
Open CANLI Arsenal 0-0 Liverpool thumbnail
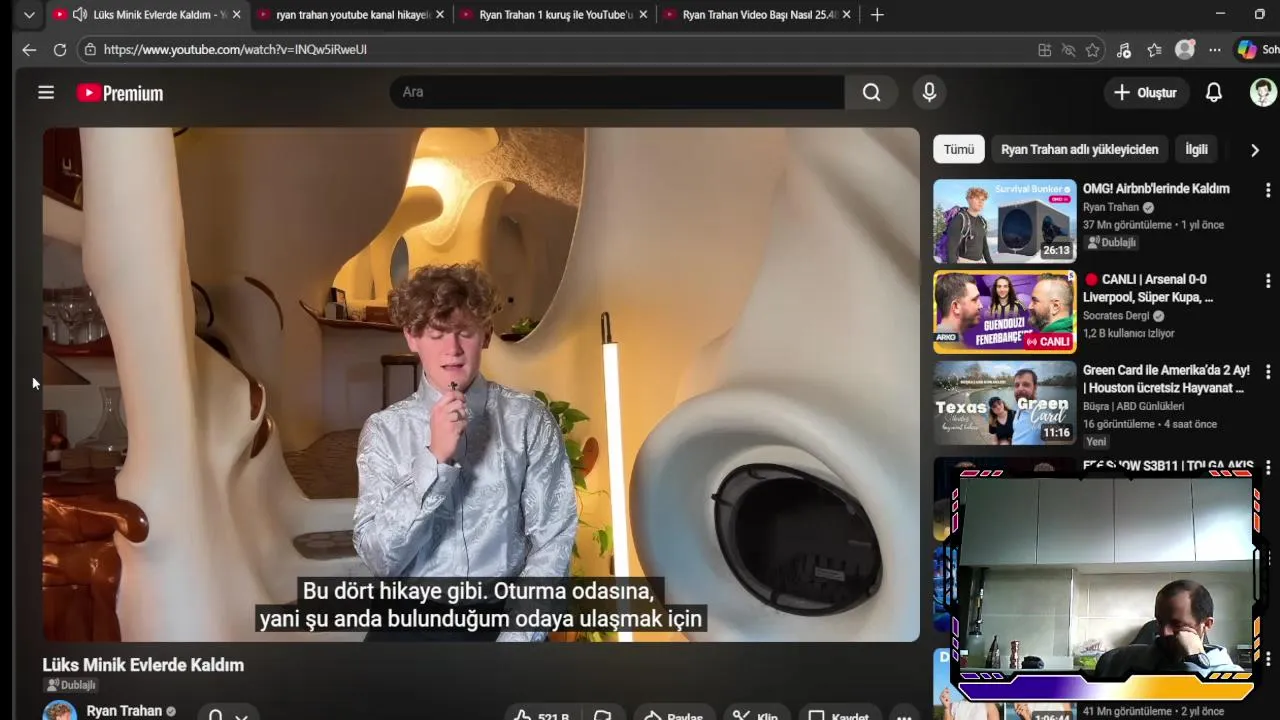[1005, 312]
